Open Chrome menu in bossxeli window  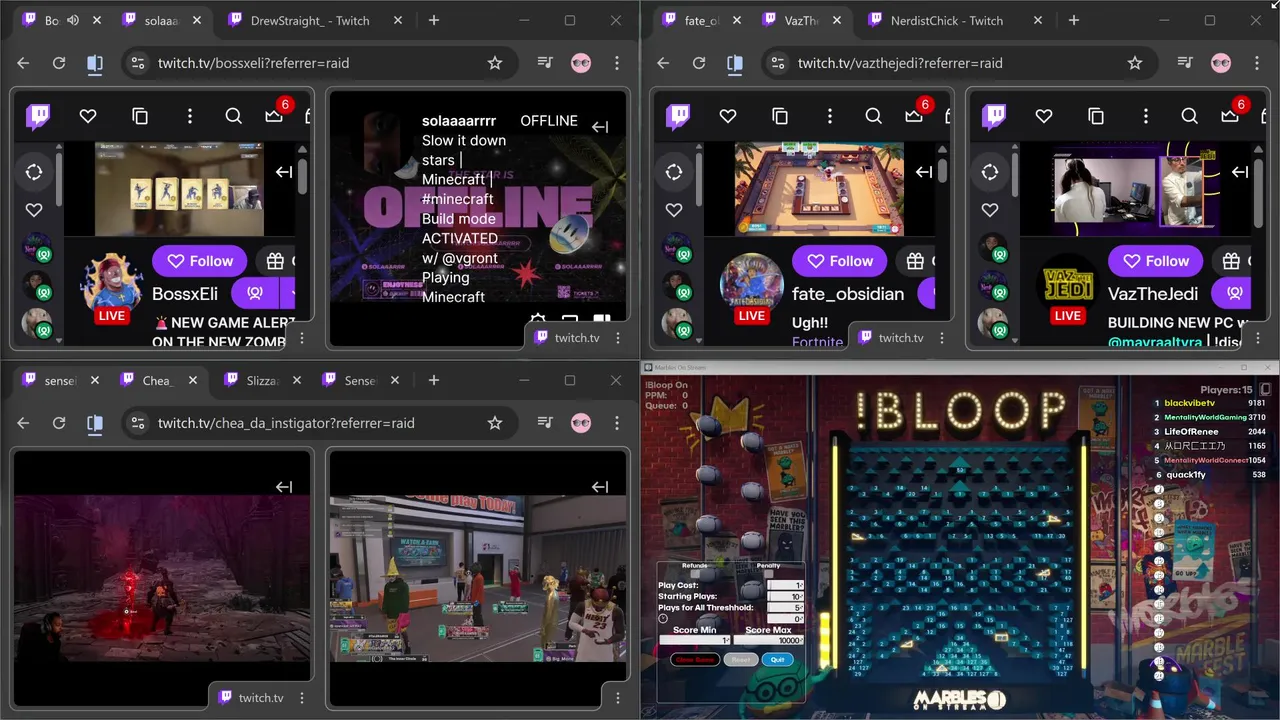point(617,63)
